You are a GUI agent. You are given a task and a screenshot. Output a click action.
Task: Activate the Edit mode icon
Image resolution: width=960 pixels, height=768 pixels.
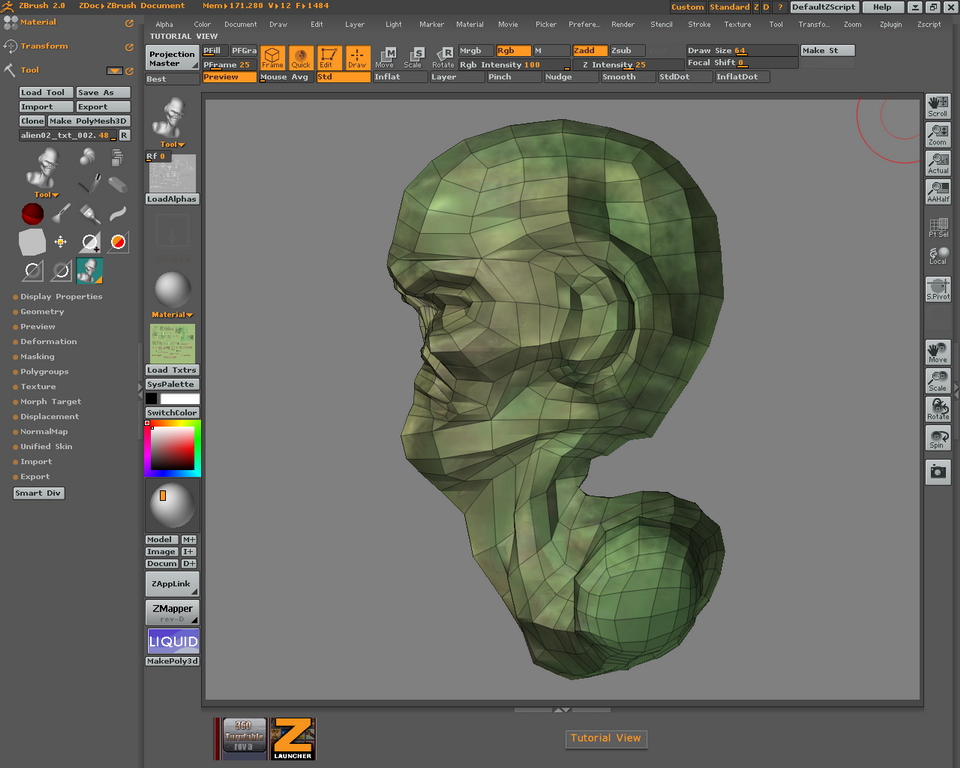tap(329, 58)
